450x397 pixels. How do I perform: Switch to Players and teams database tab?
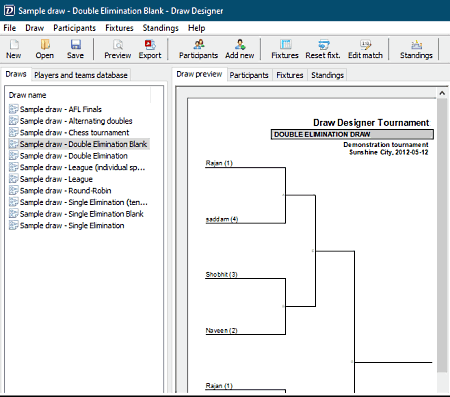(81, 75)
